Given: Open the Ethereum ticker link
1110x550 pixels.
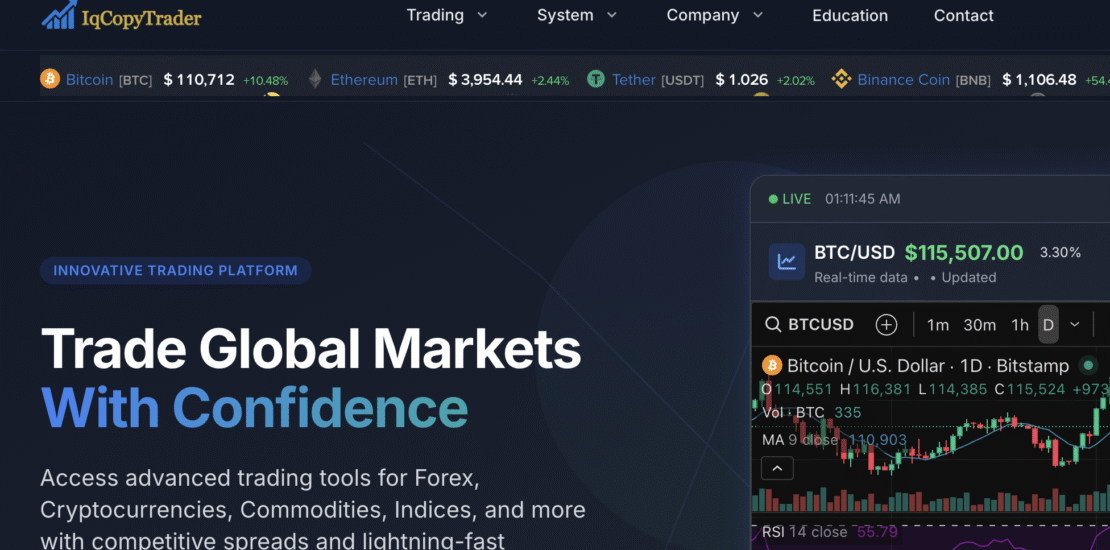Looking at the screenshot, I should pos(364,80).
